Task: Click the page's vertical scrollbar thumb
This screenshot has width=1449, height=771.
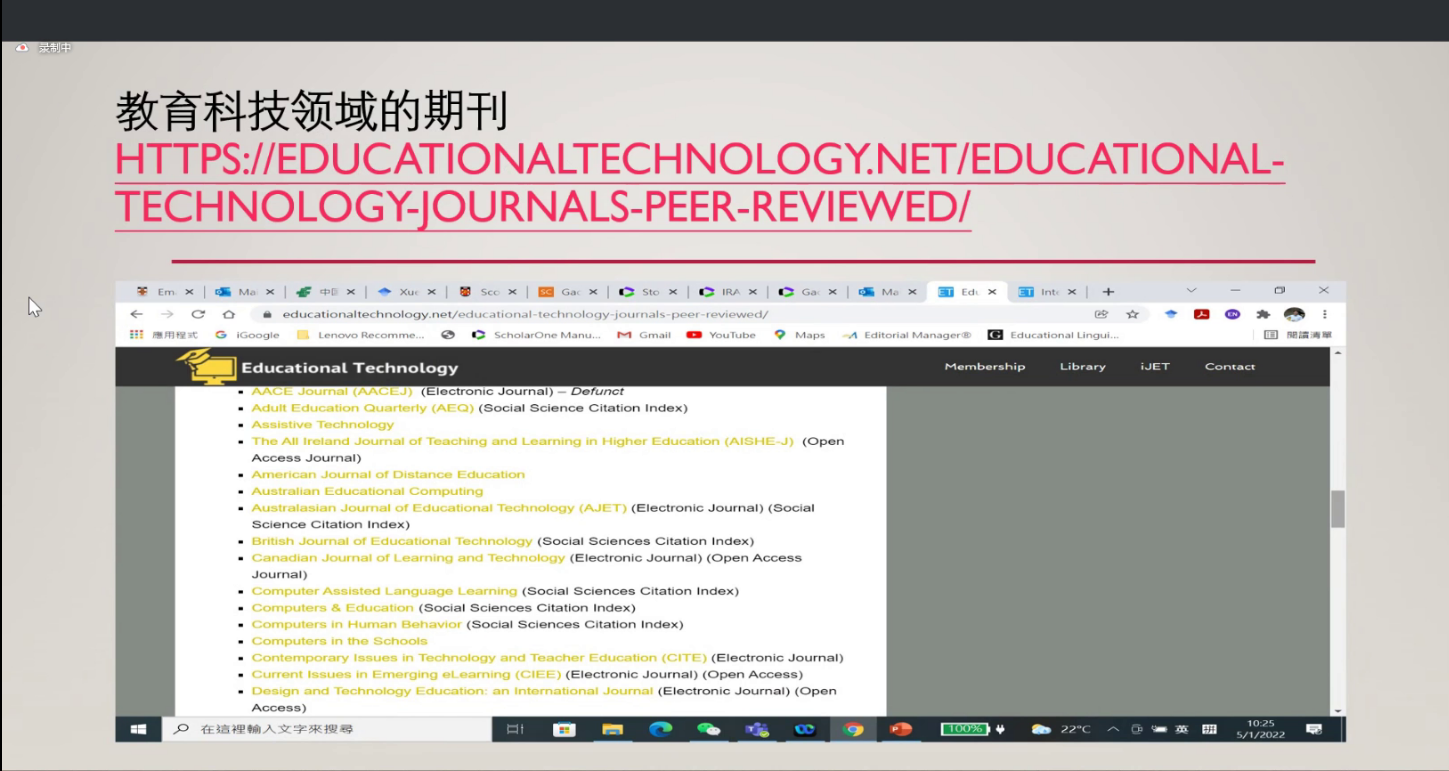Action: (x=1337, y=509)
